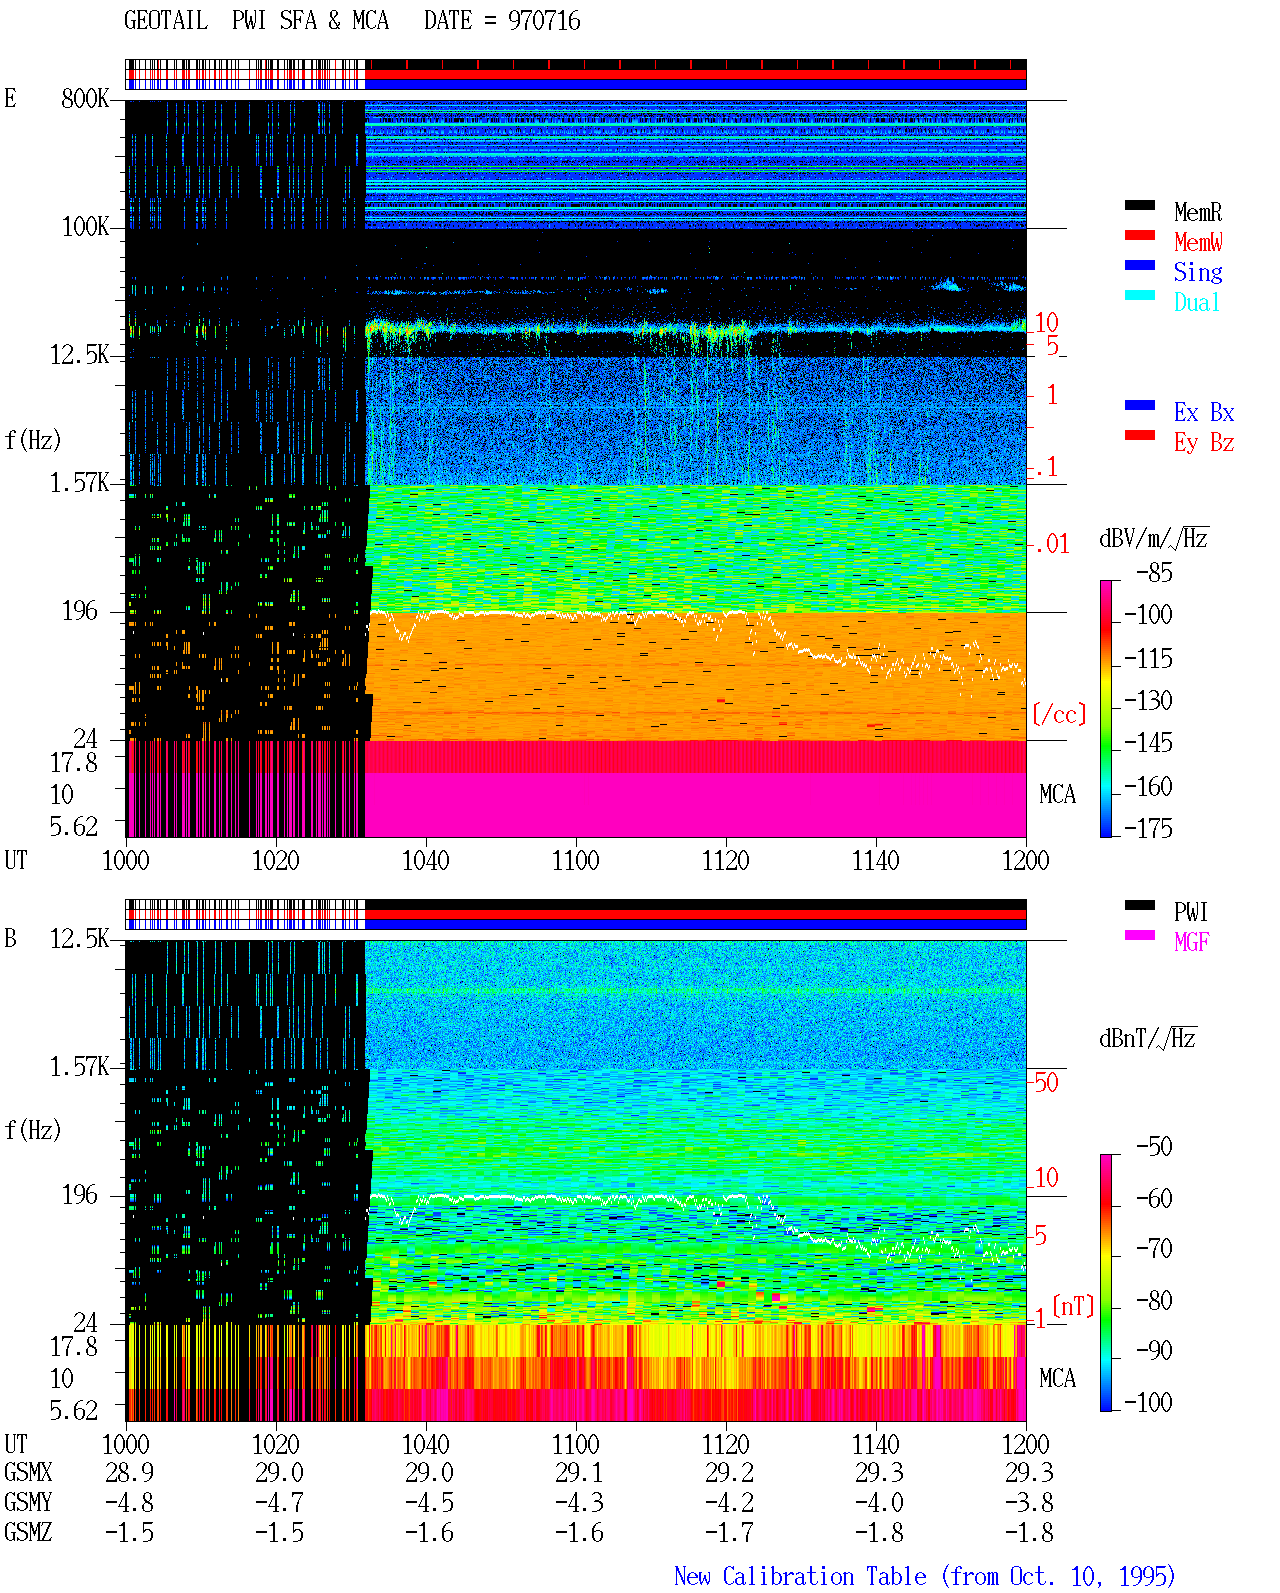
Task: Click the black MemR legend swatch
Action: tap(1140, 206)
